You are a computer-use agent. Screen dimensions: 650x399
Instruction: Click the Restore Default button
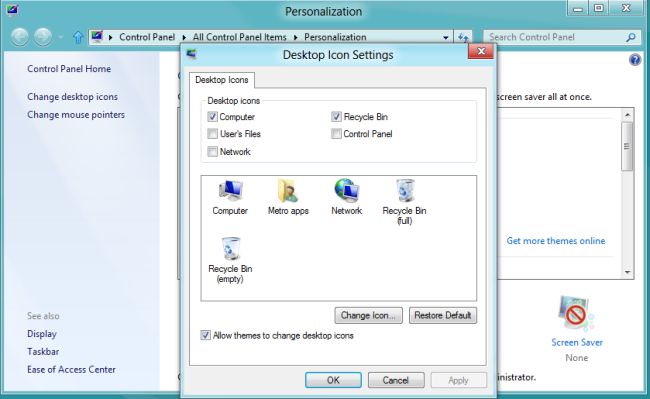click(x=443, y=315)
